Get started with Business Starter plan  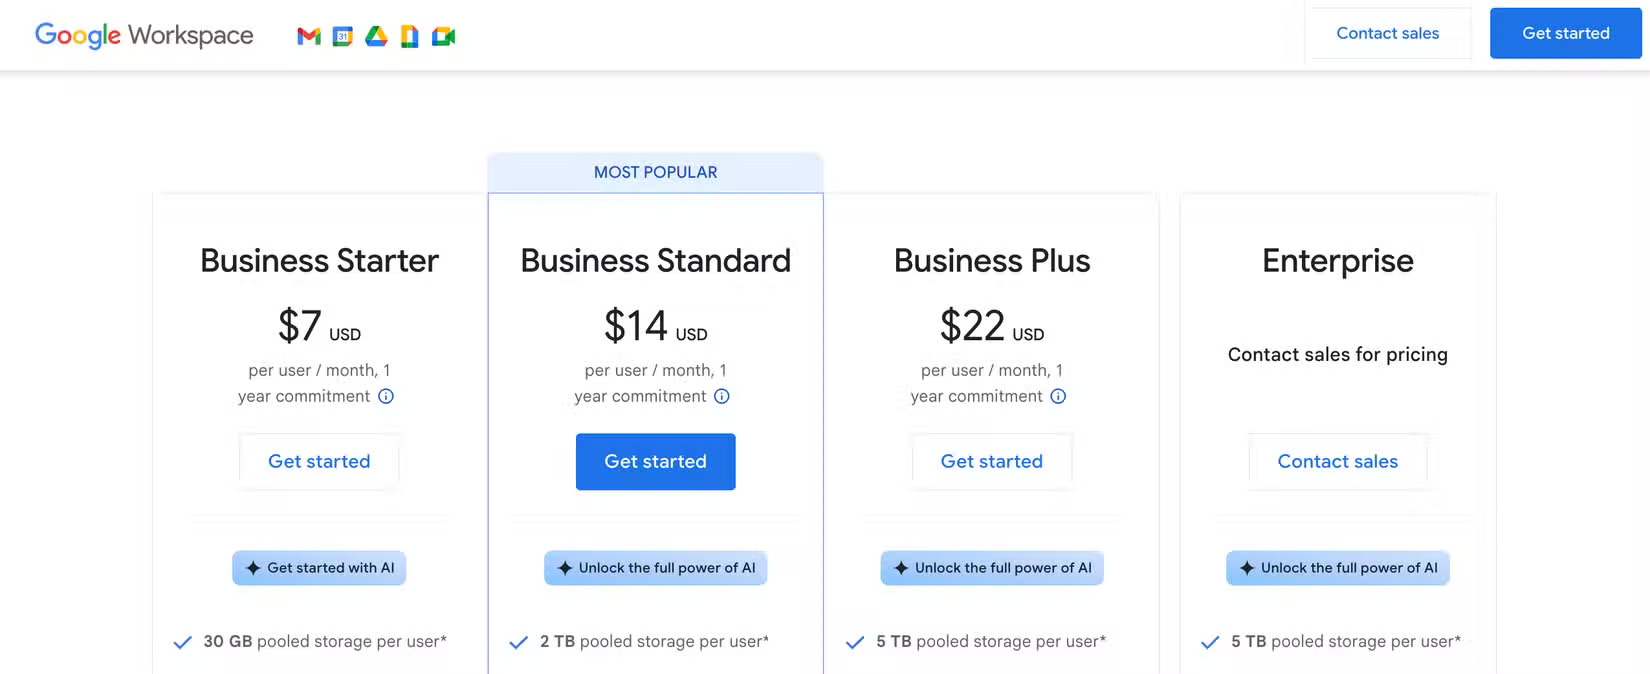tap(319, 461)
